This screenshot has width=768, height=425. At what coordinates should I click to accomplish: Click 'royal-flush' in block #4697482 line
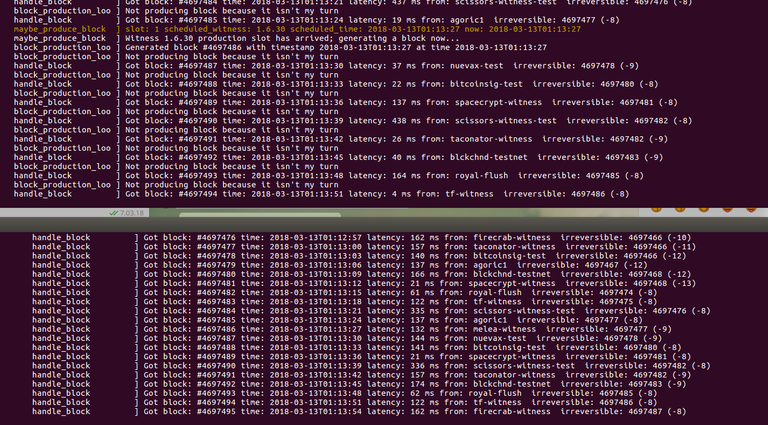tap(495, 292)
